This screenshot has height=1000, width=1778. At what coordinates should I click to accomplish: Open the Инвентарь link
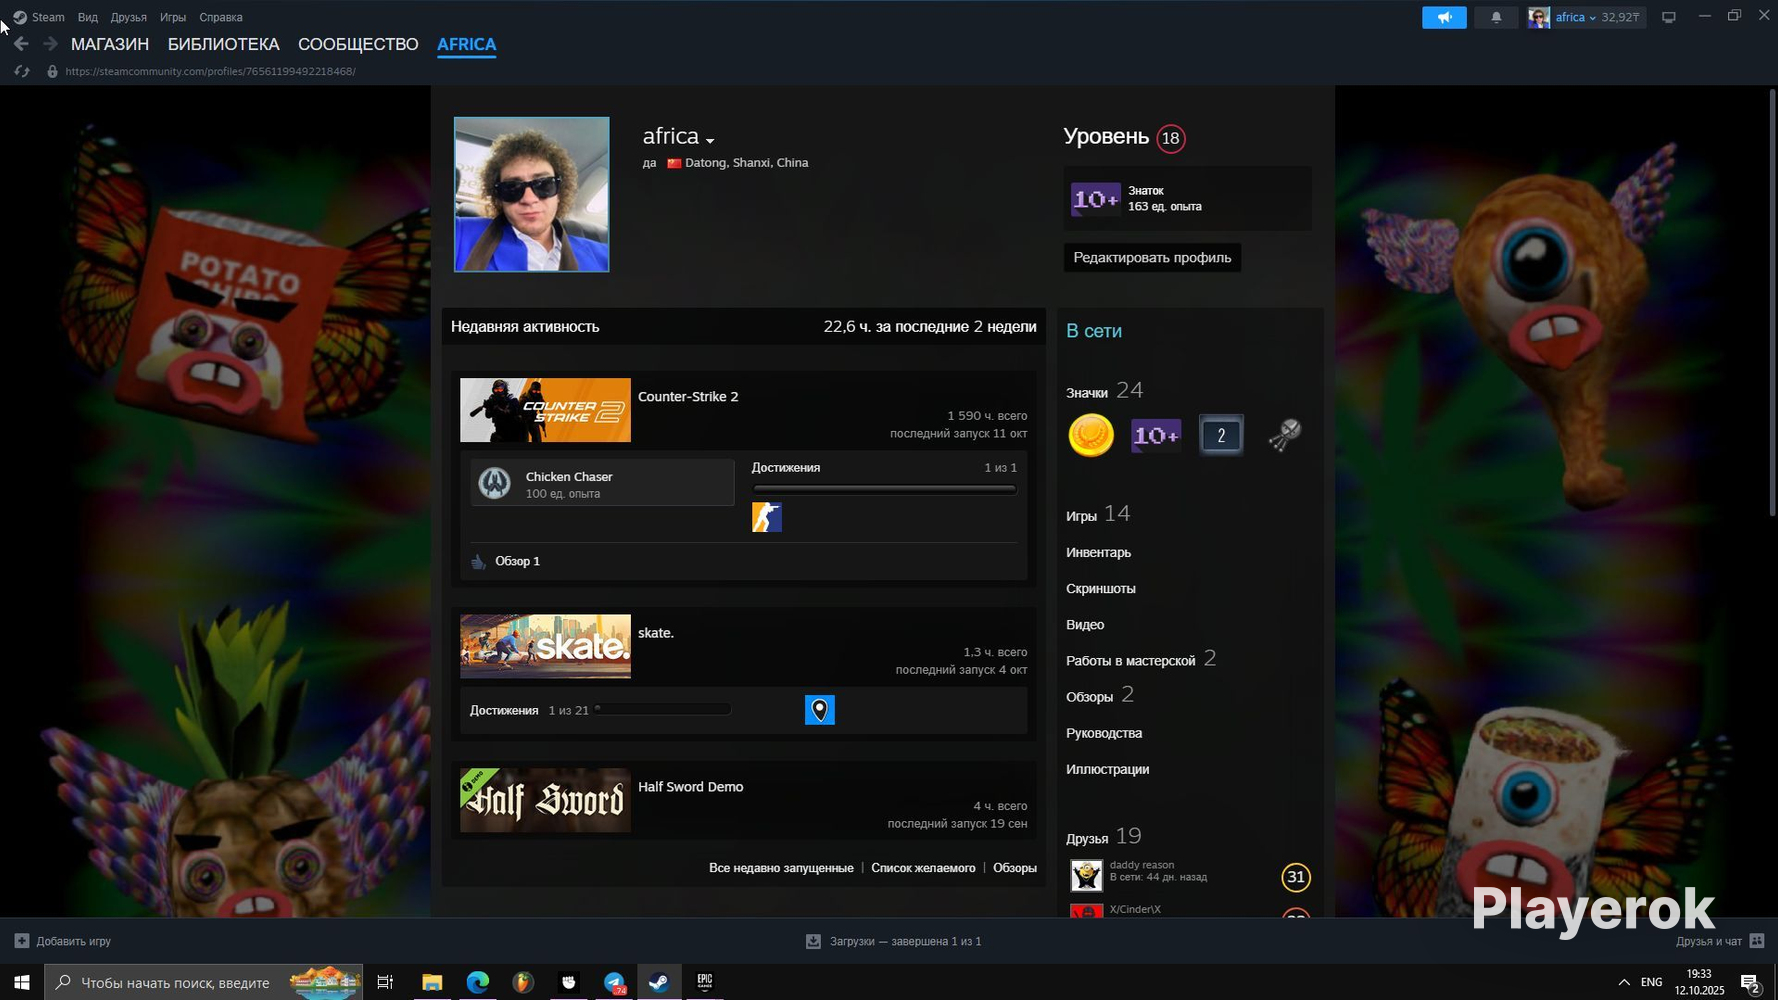tap(1099, 552)
